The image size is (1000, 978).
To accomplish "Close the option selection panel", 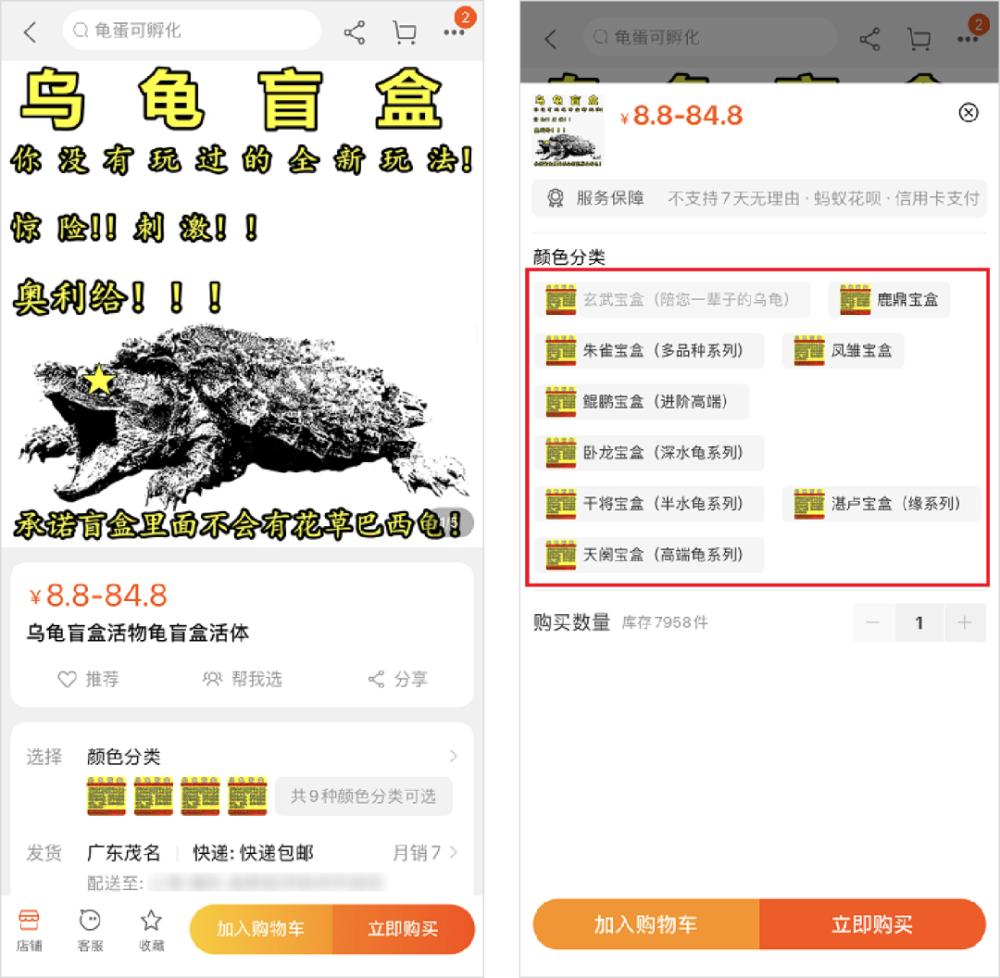I will [968, 113].
